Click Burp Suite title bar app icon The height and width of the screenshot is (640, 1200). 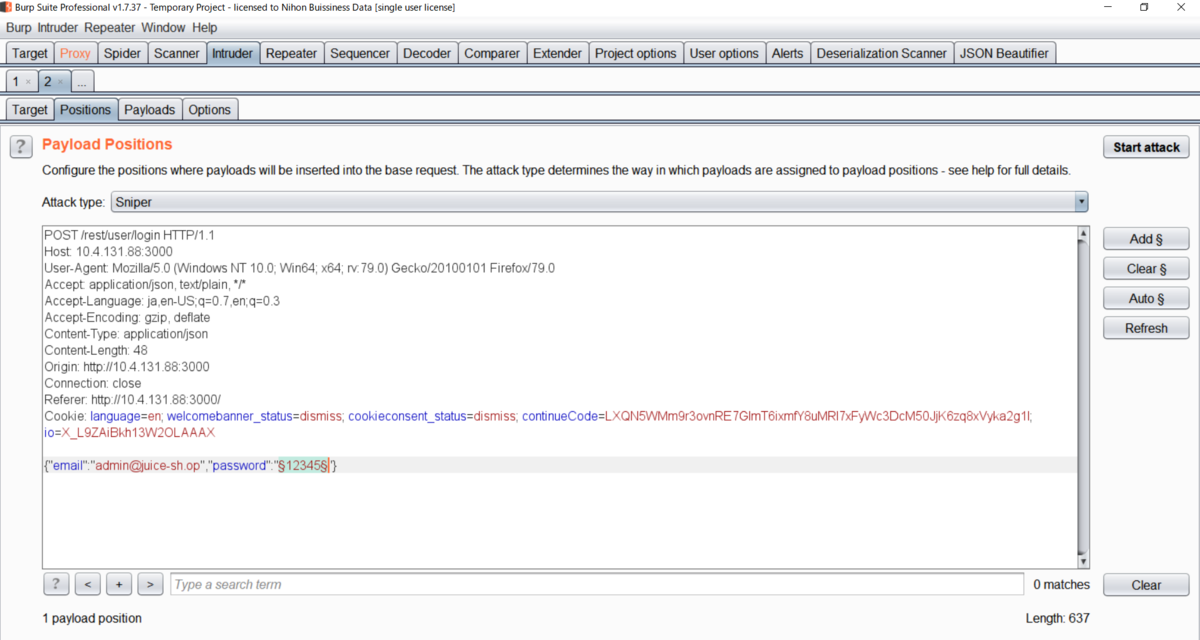pos(7,7)
